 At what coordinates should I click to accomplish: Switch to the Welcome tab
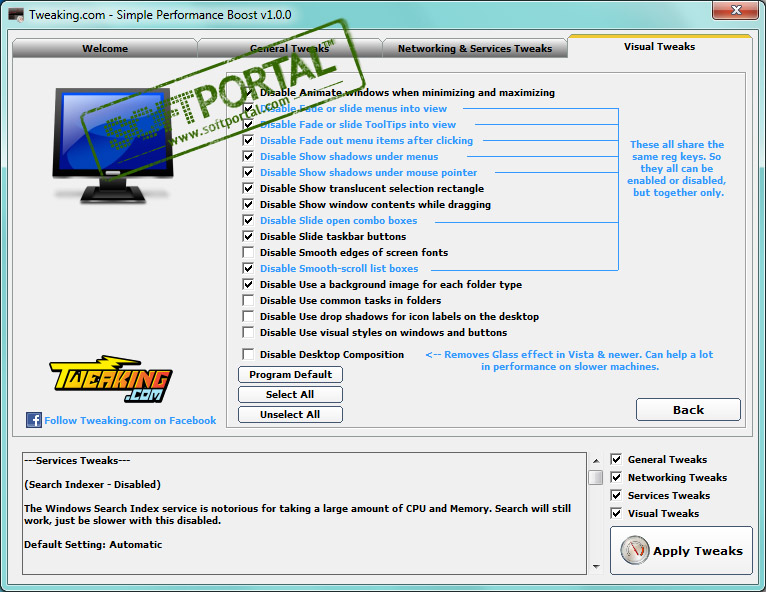(105, 48)
